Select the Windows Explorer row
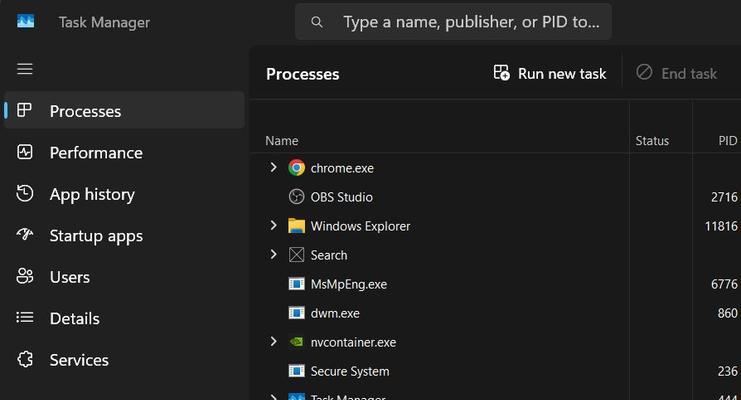The width and height of the screenshot is (741, 400). click(495, 226)
